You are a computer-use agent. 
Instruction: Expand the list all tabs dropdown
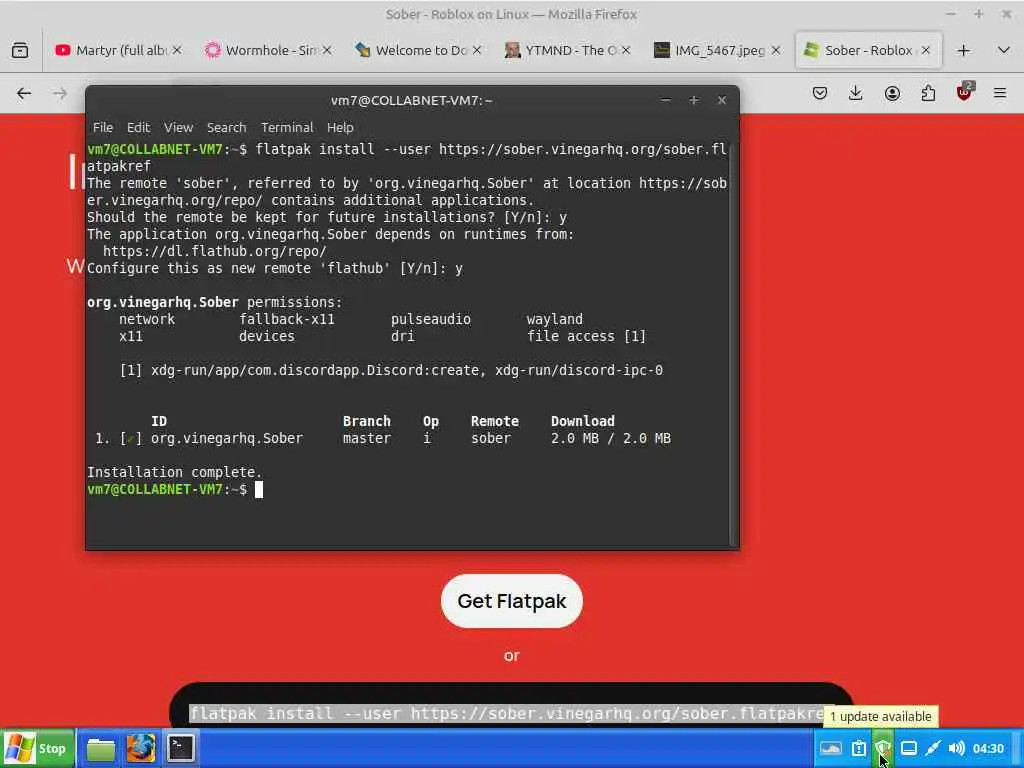pyautogui.click(x=1004, y=50)
